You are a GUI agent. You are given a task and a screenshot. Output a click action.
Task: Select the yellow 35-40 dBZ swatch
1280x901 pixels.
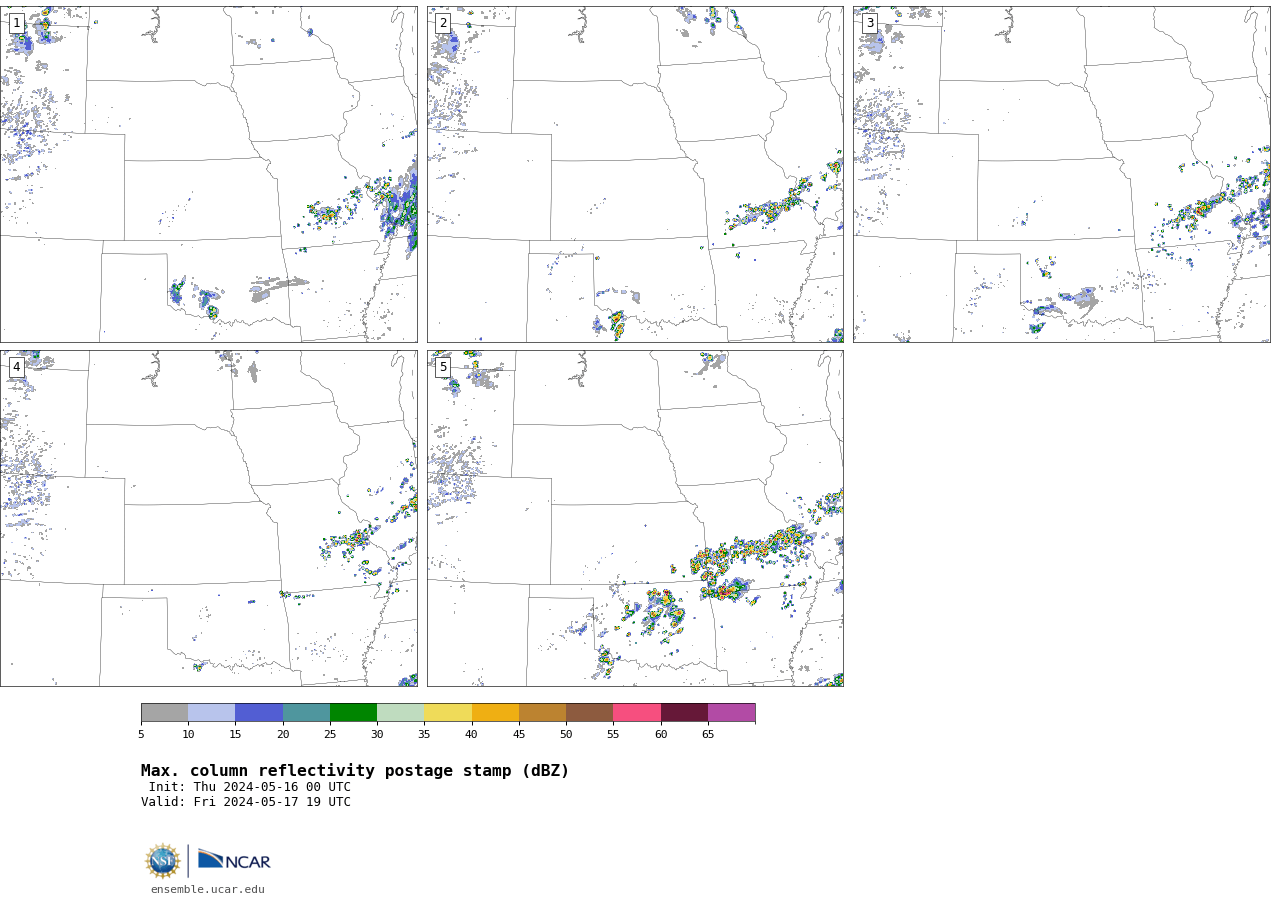[x=448, y=713]
